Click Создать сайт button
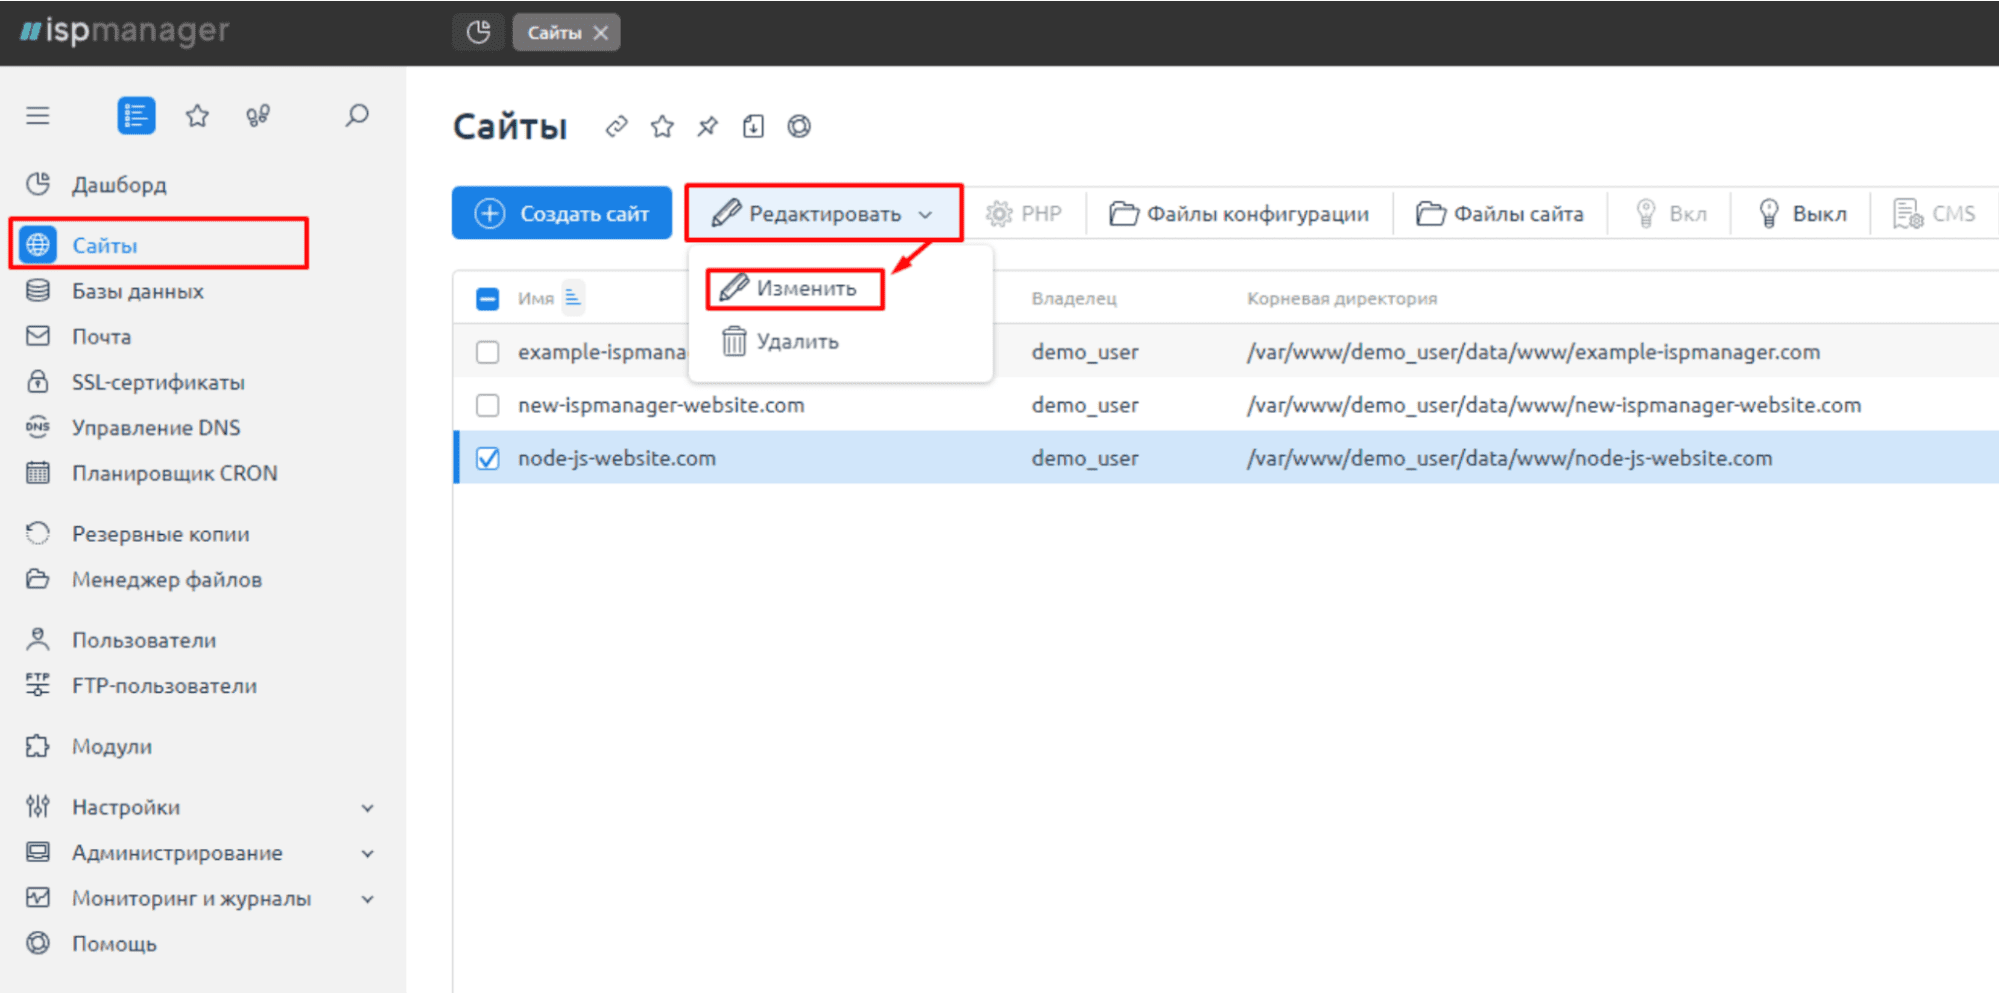 [562, 213]
